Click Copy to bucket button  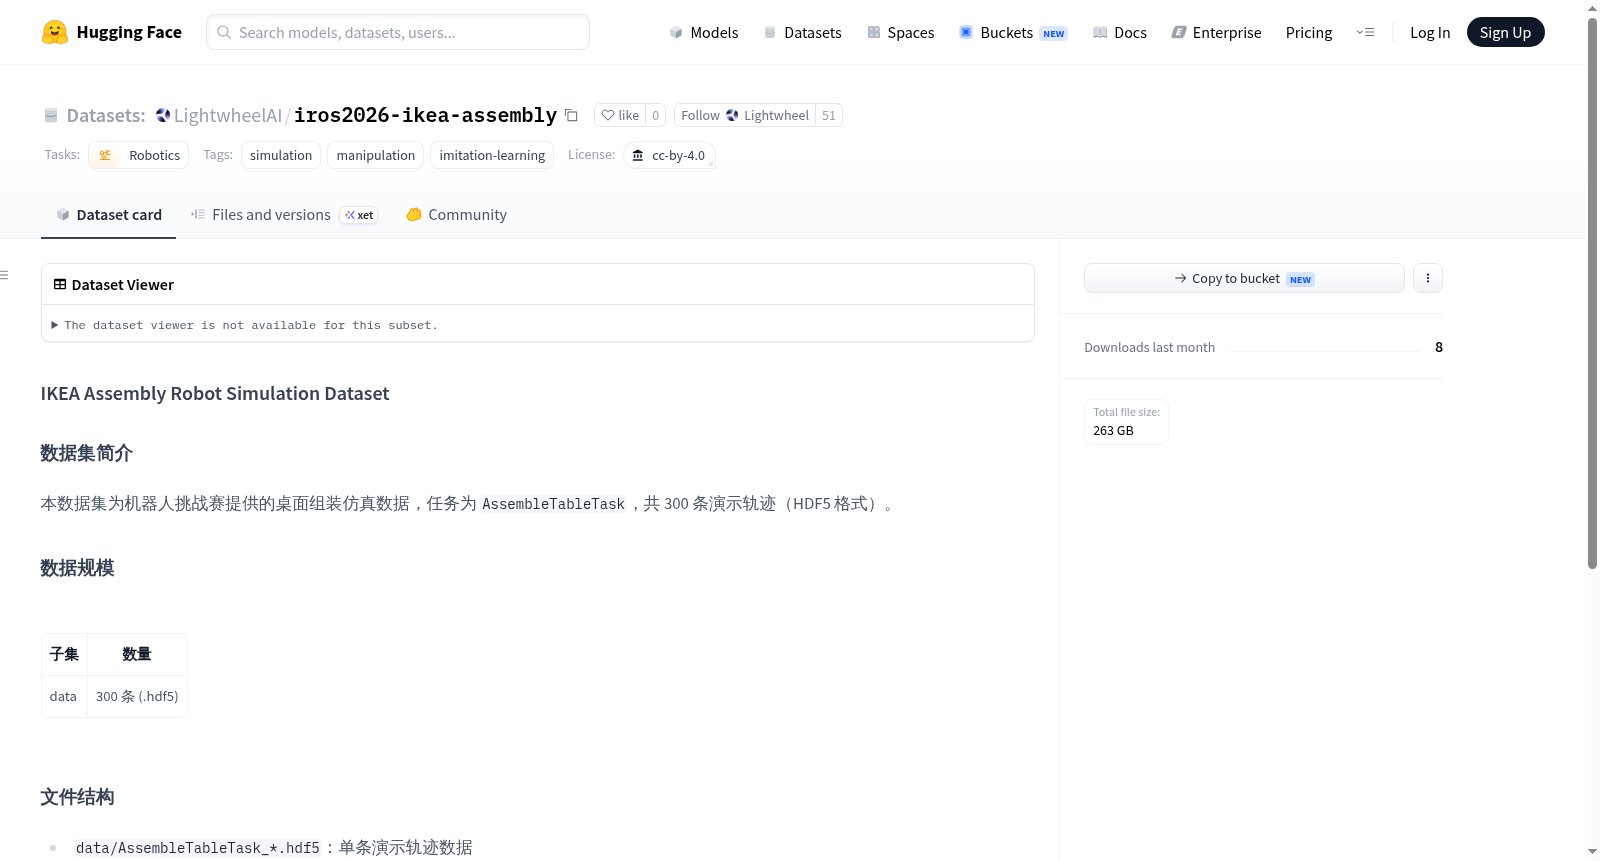1244,278
